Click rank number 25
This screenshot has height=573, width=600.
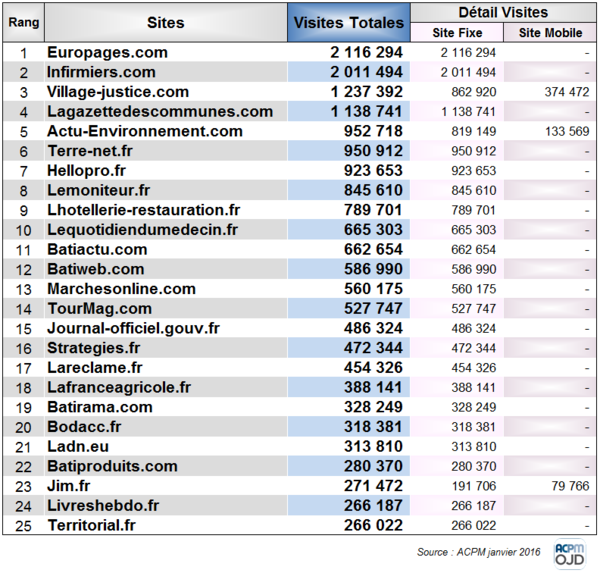pos(23,526)
